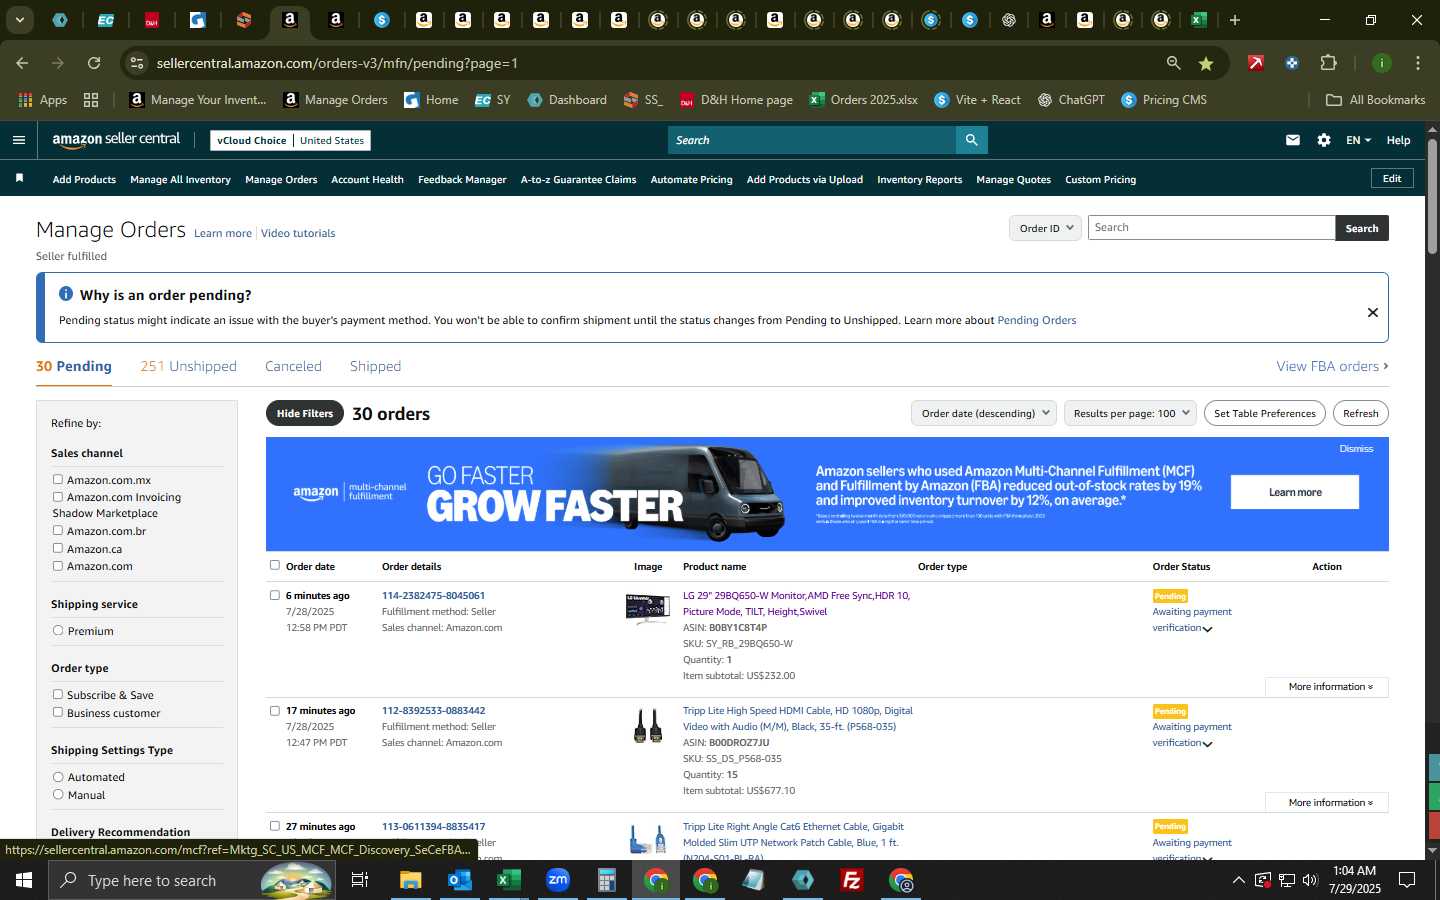The image size is (1440, 900).
Task: Check the Subscribe & Save order type
Action: [x=58, y=695]
